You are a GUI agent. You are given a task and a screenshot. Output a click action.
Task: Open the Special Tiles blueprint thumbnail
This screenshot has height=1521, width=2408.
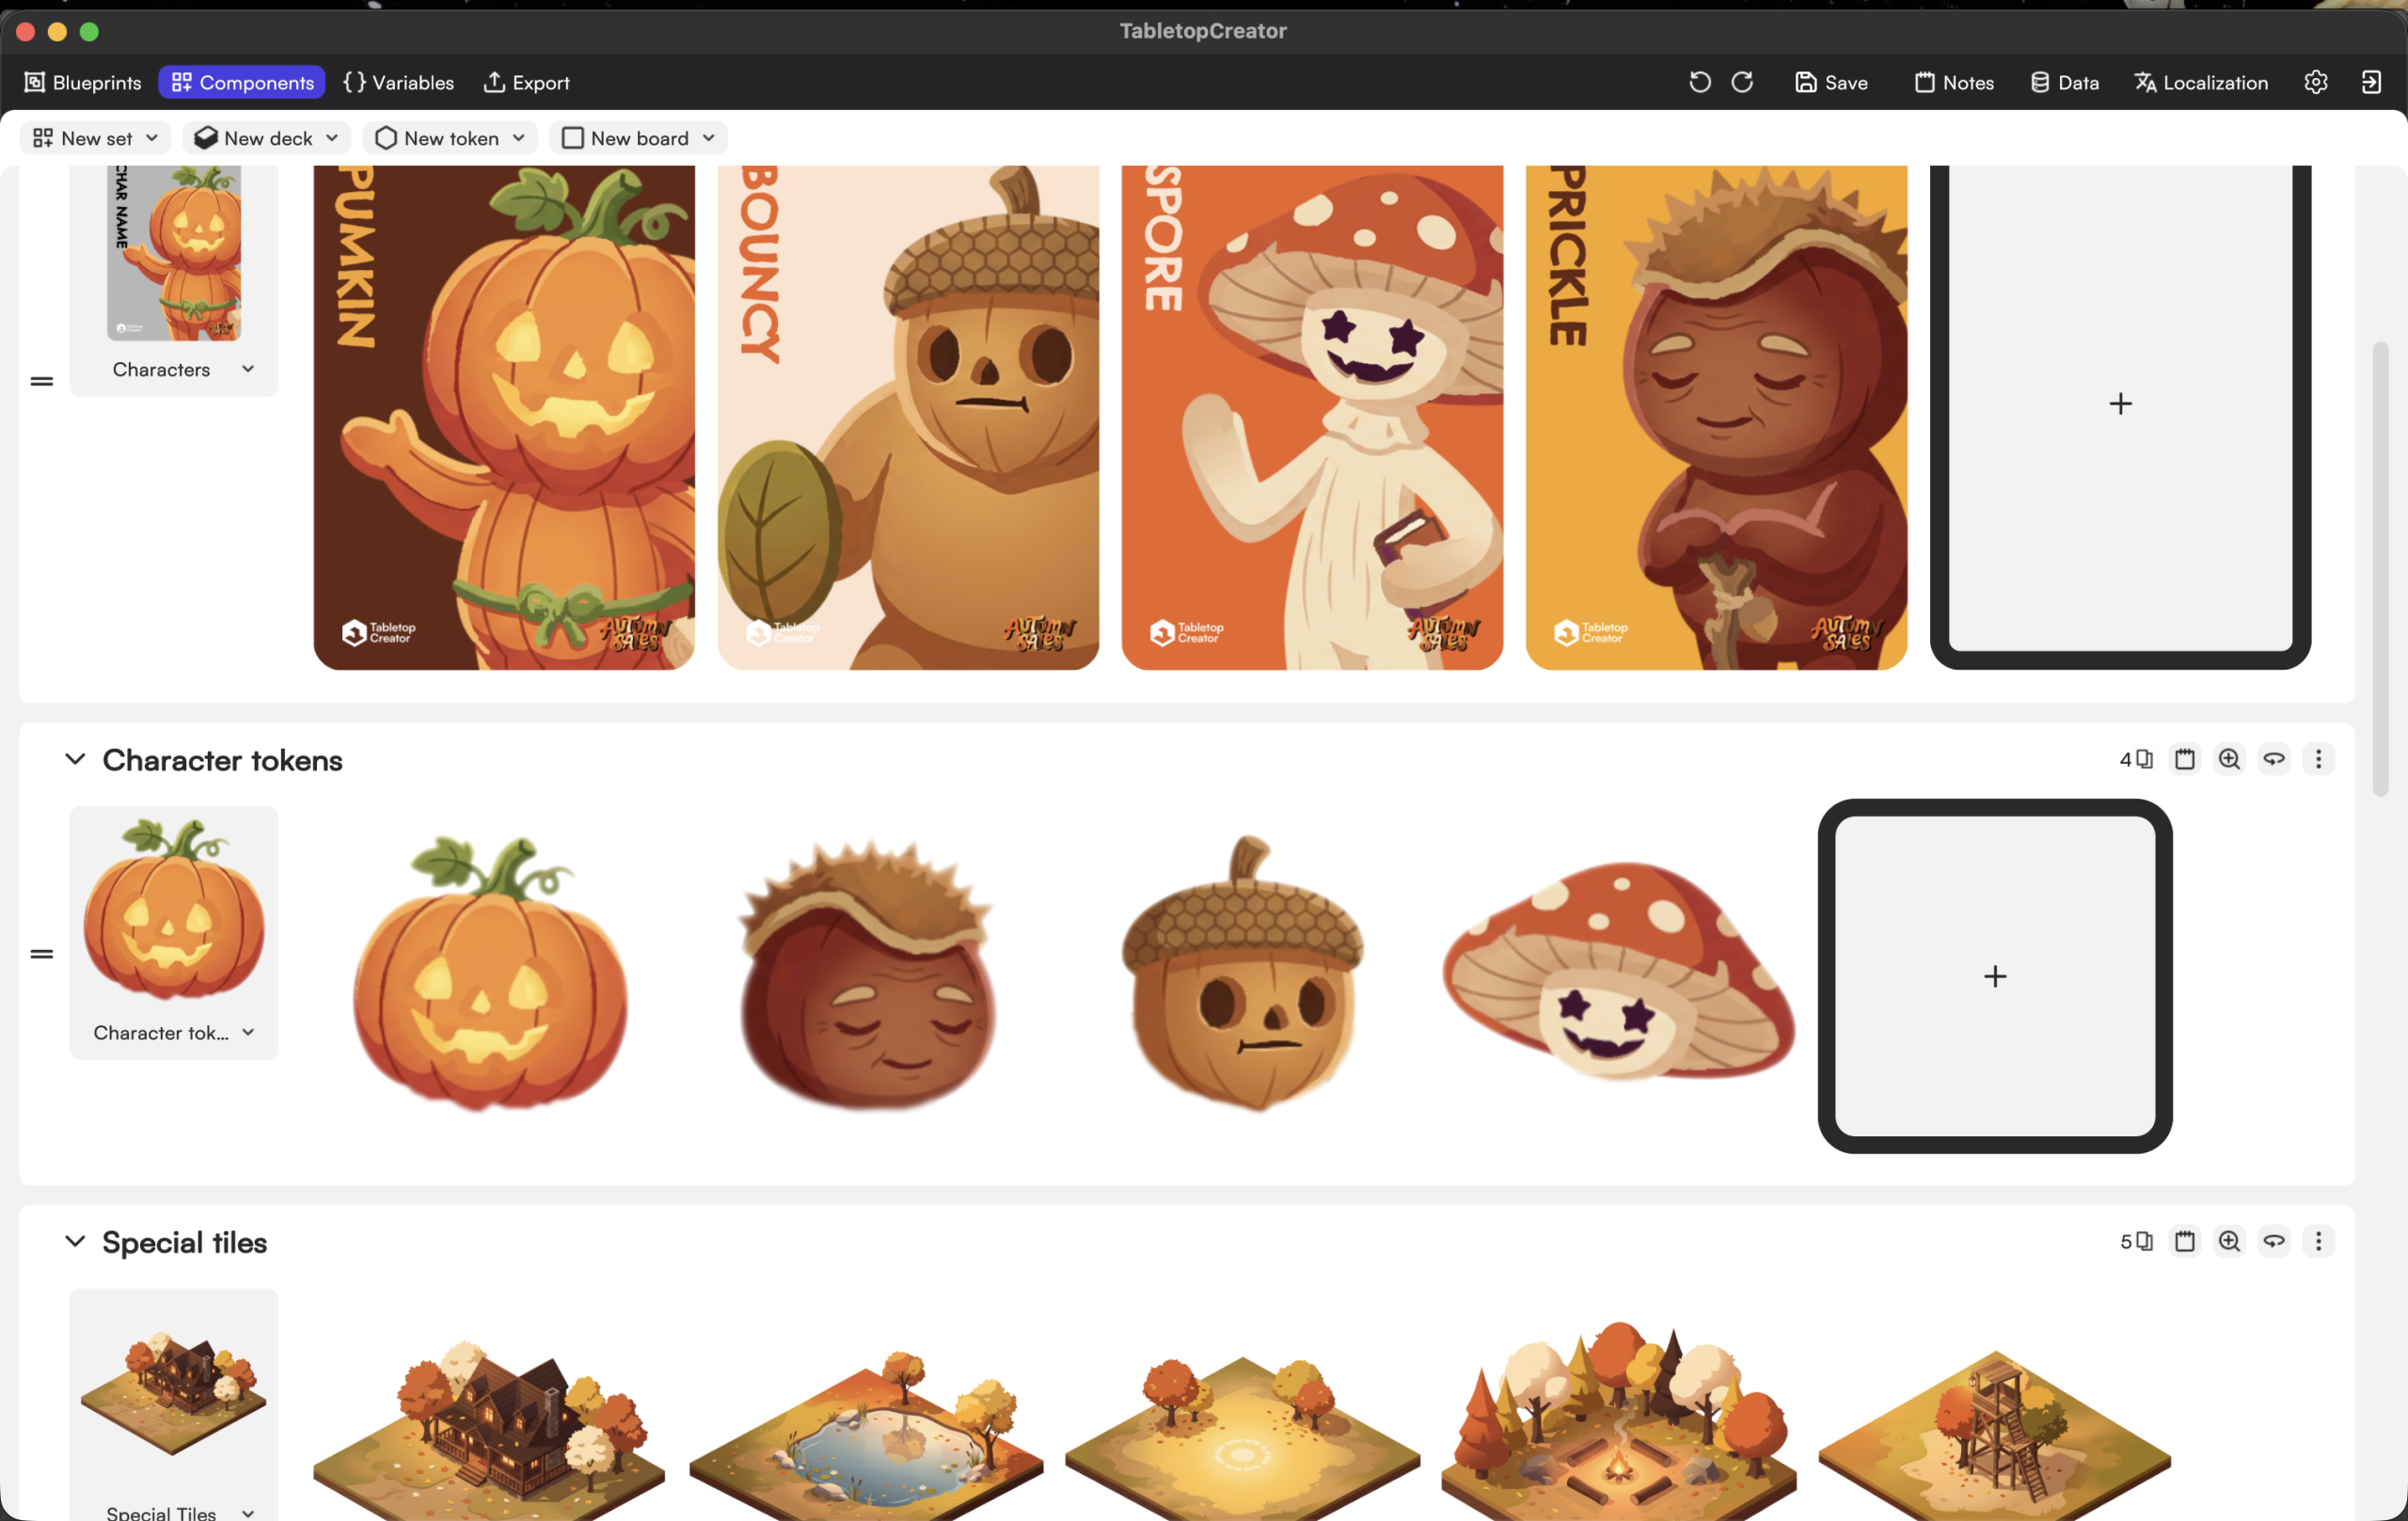pos(174,1393)
